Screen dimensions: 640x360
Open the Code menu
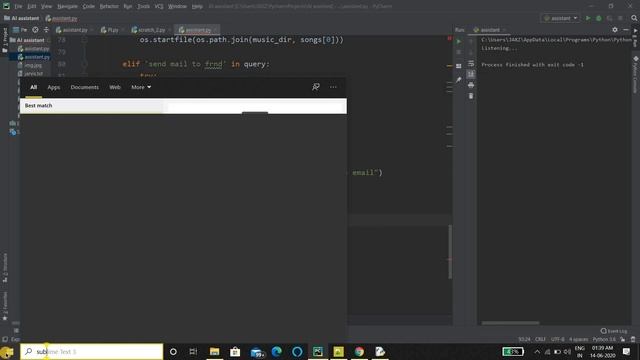click(89, 7)
